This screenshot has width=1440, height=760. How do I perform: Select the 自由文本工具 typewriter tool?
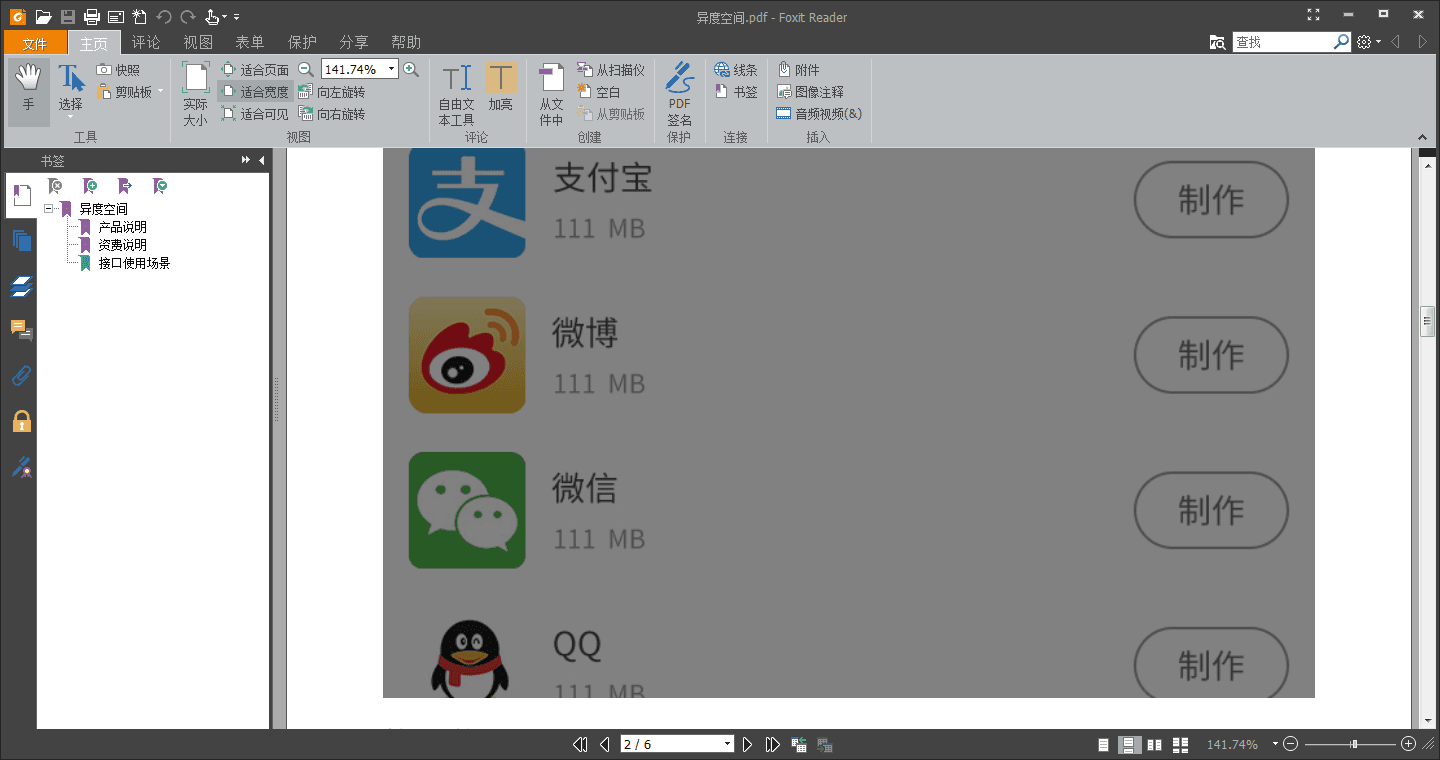pos(457,93)
